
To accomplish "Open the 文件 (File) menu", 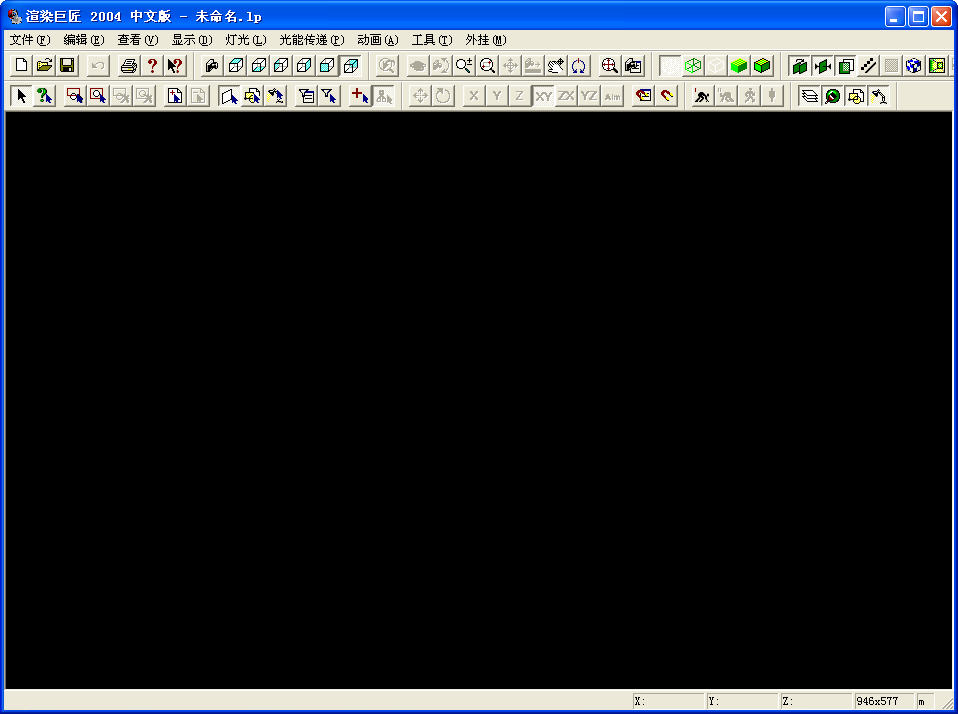I will (29, 40).
